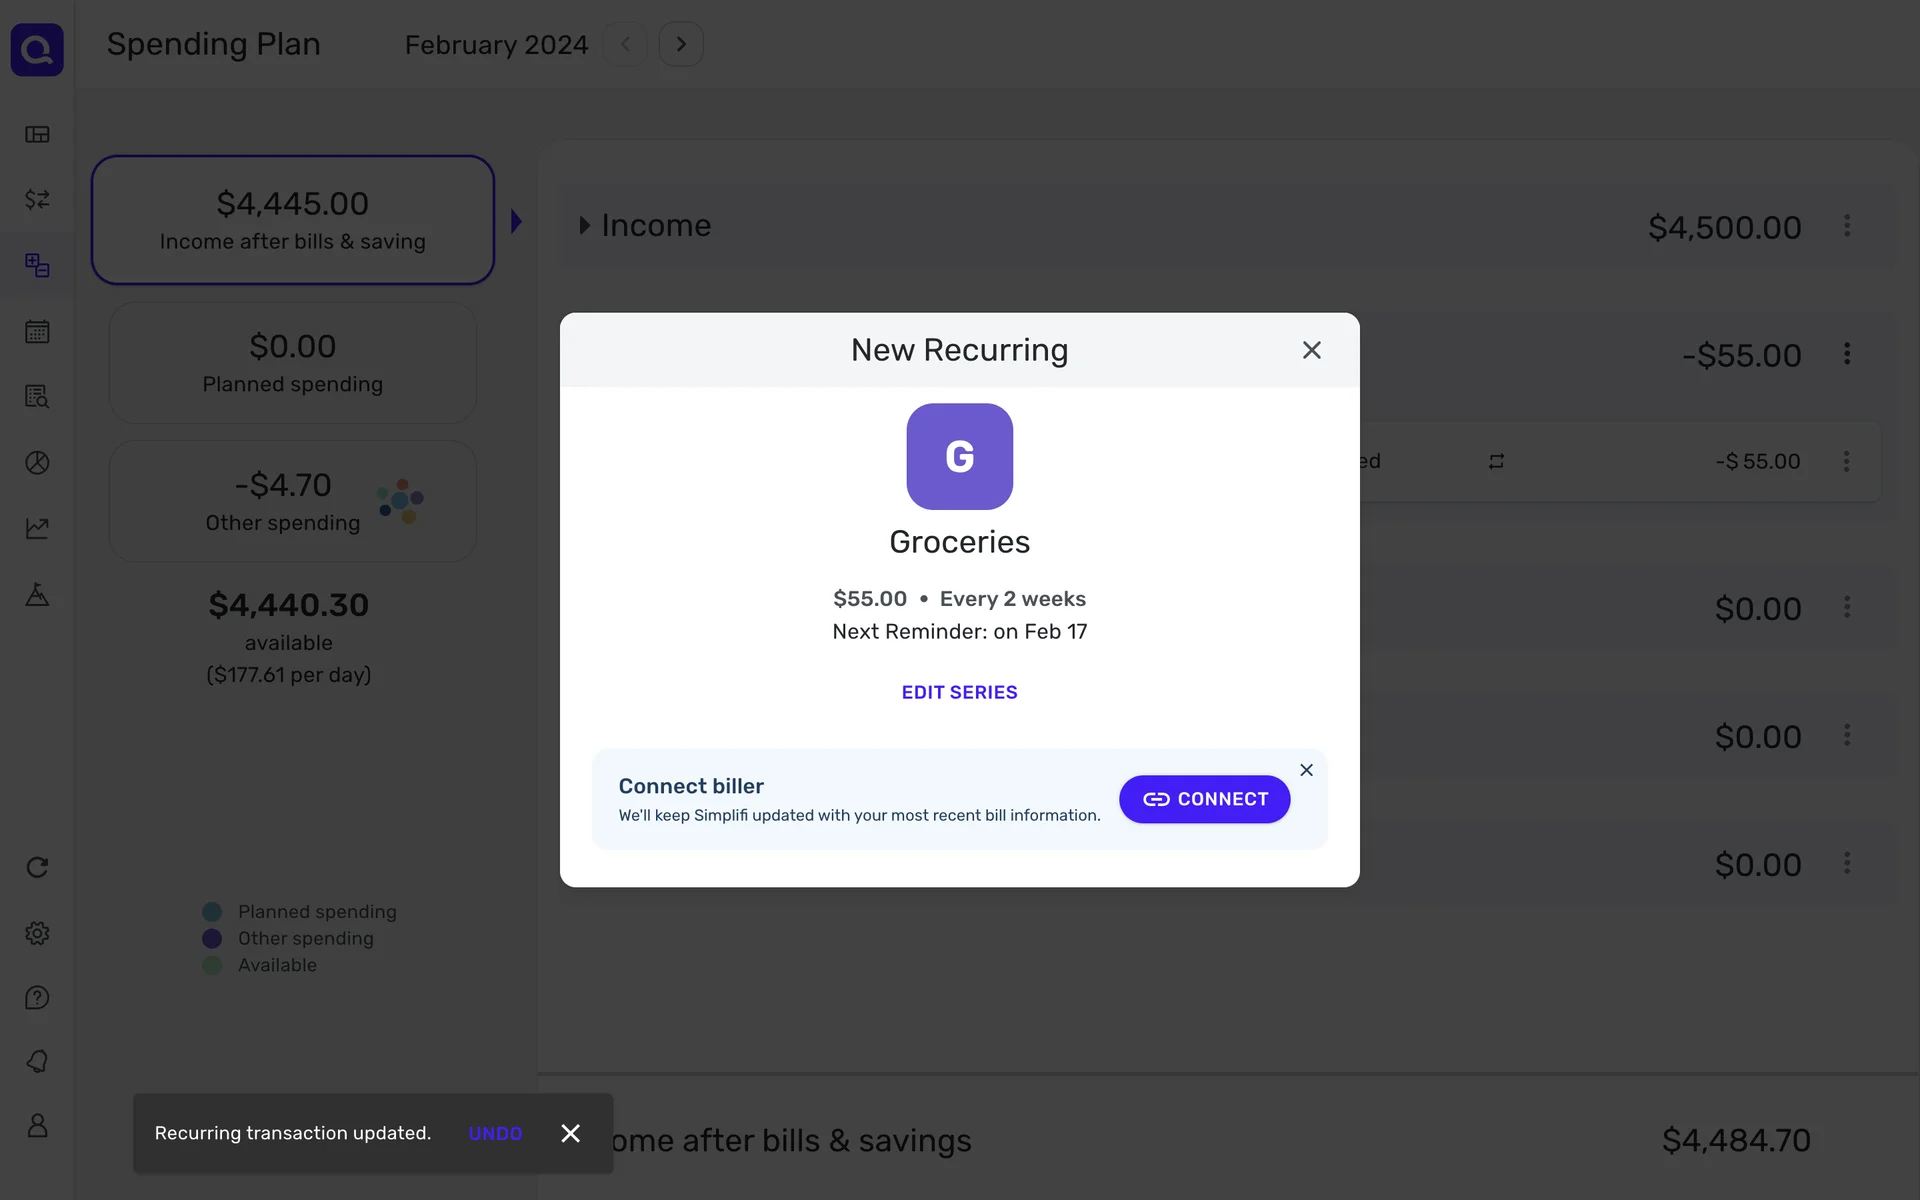Open the Reports pie chart icon
Screen dimensions: 1920x1200
click(37, 462)
